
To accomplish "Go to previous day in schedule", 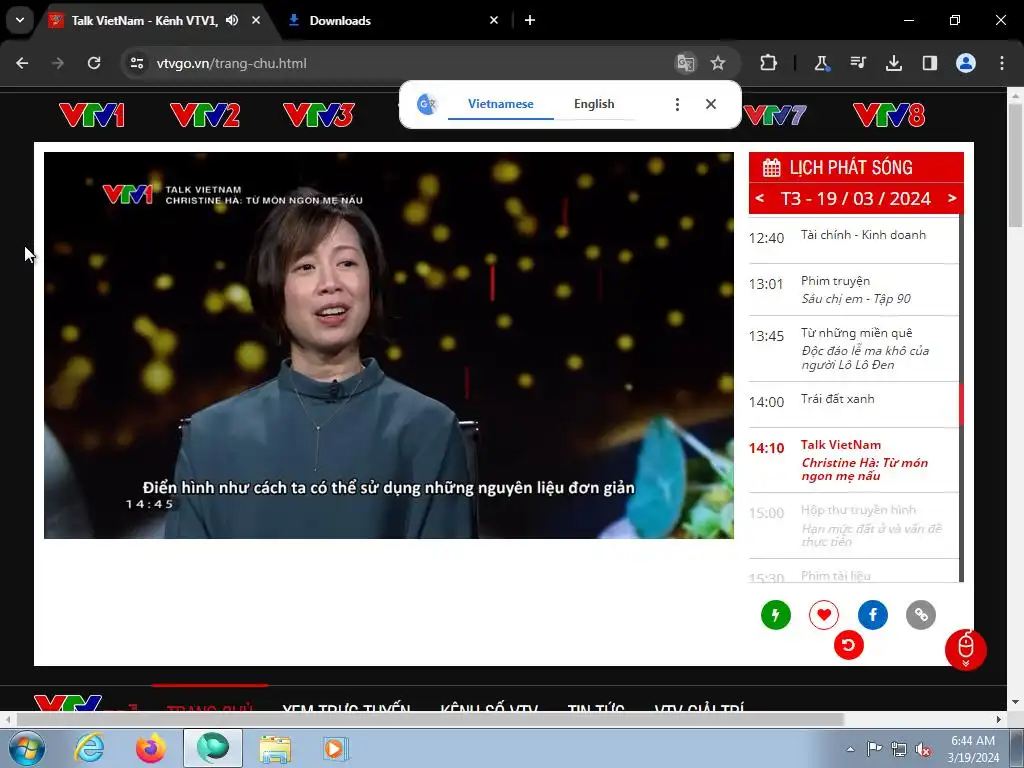I will [760, 198].
